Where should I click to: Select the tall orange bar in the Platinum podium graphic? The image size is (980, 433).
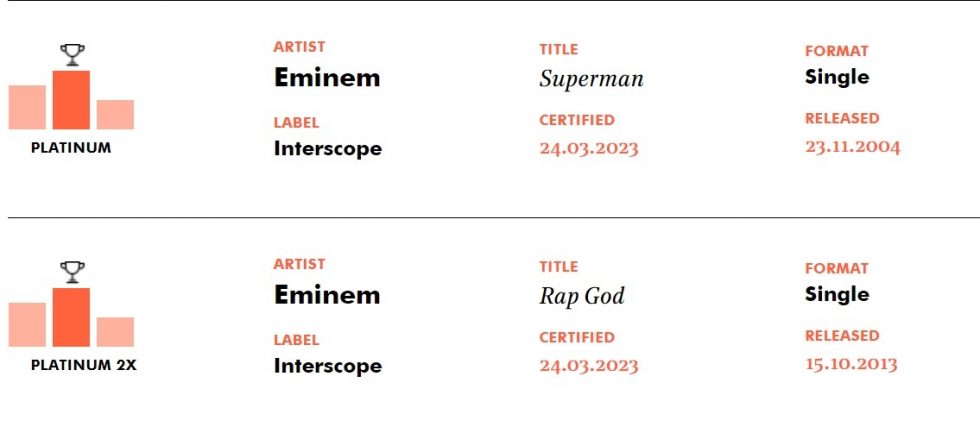pos(71,100)
